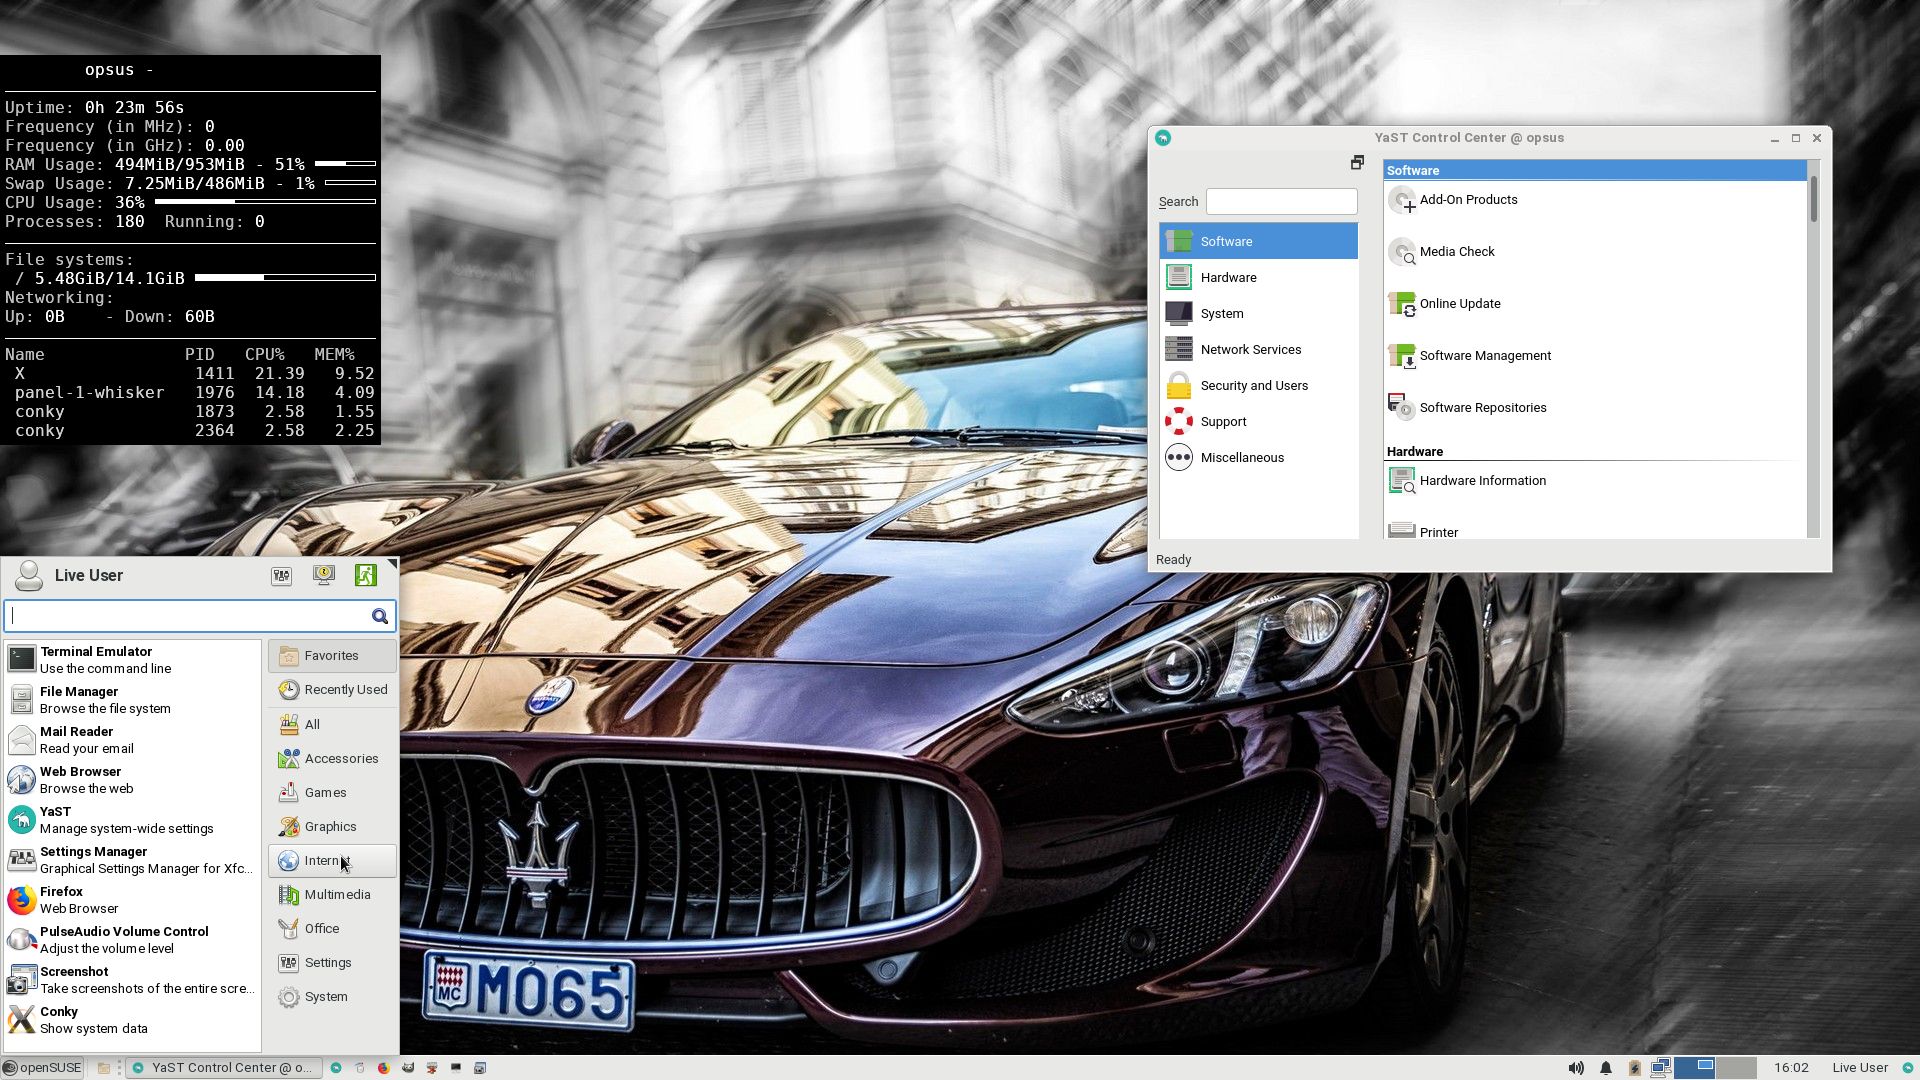The image size is (1920, 1080).
Task: Click the notification bell in tray
Action: click(1605, 1068)
